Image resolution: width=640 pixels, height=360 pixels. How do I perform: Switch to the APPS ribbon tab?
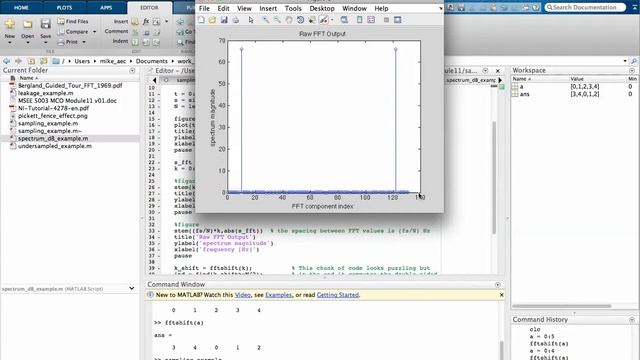point(106,7)
